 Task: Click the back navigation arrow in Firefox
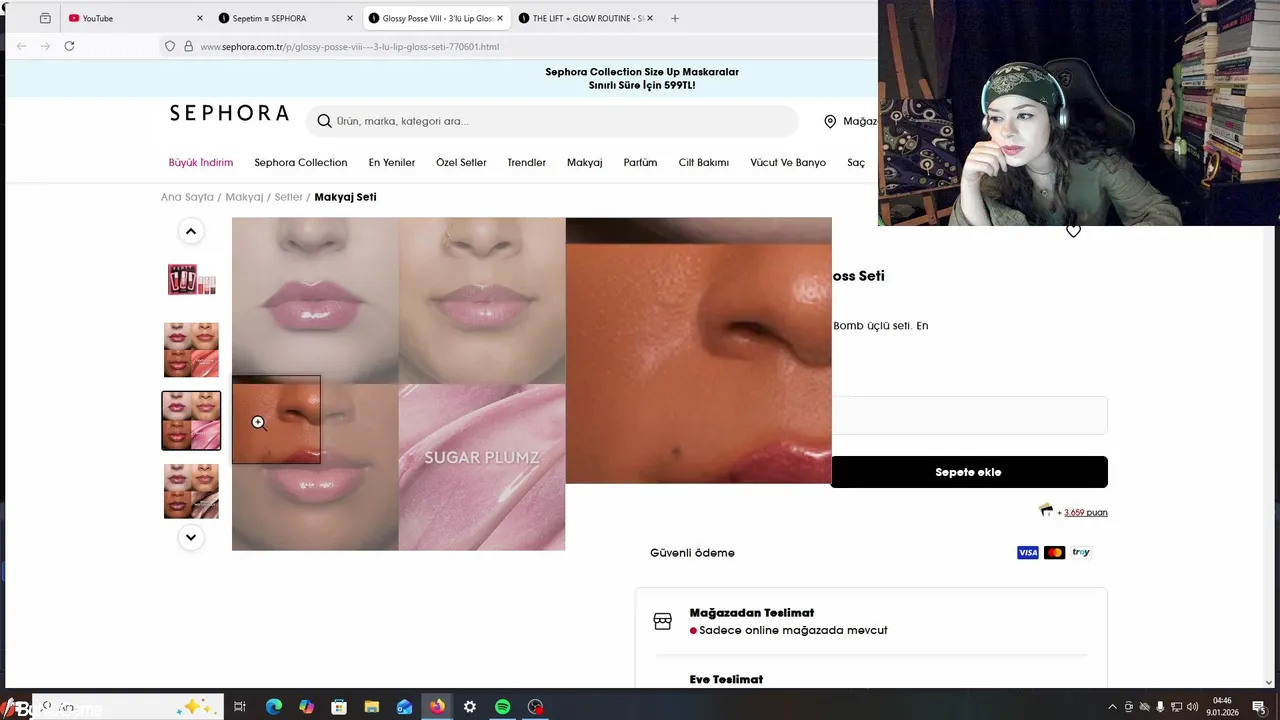pos(21,46)
